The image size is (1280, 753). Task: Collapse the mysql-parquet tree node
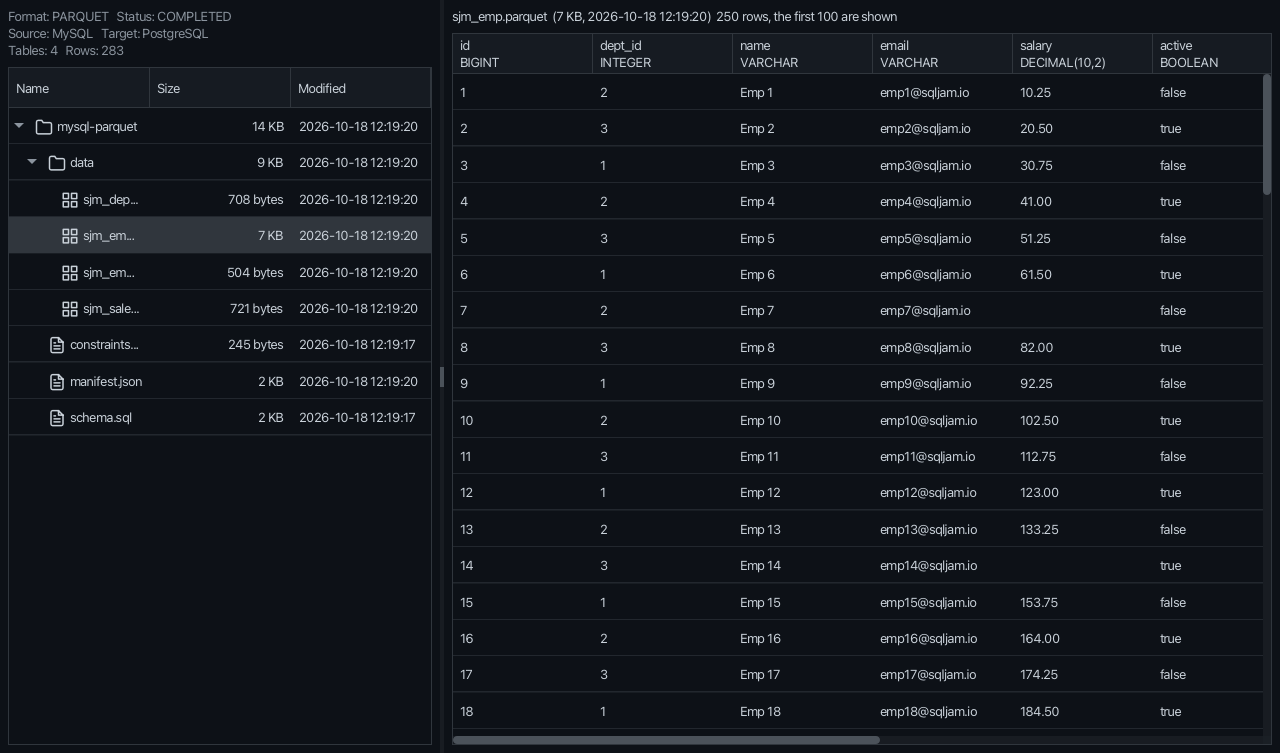click(19, 126)
